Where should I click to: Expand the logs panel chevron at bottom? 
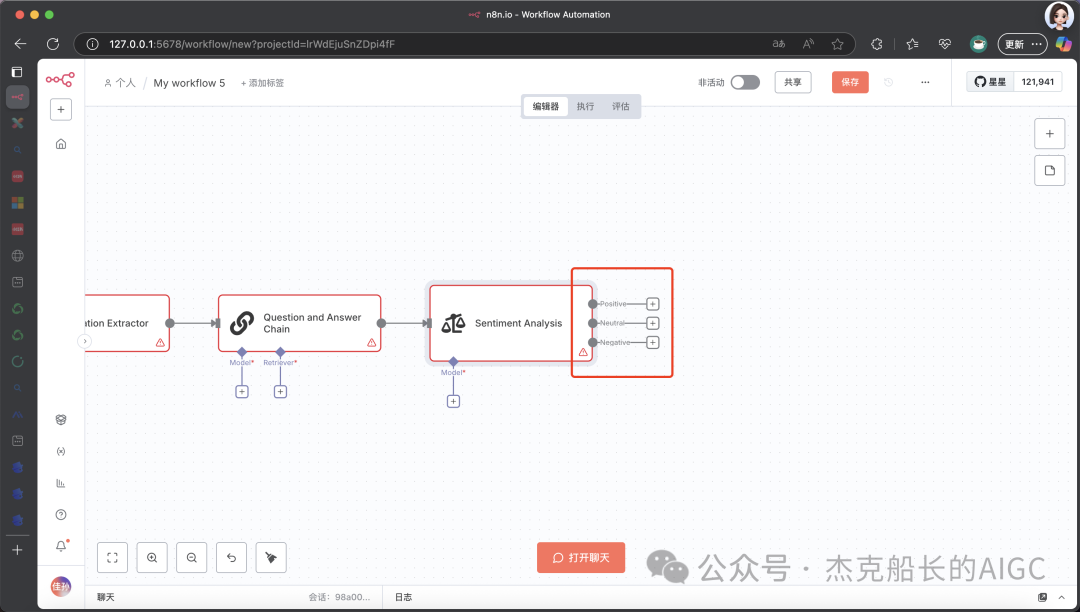[1061, 597]
